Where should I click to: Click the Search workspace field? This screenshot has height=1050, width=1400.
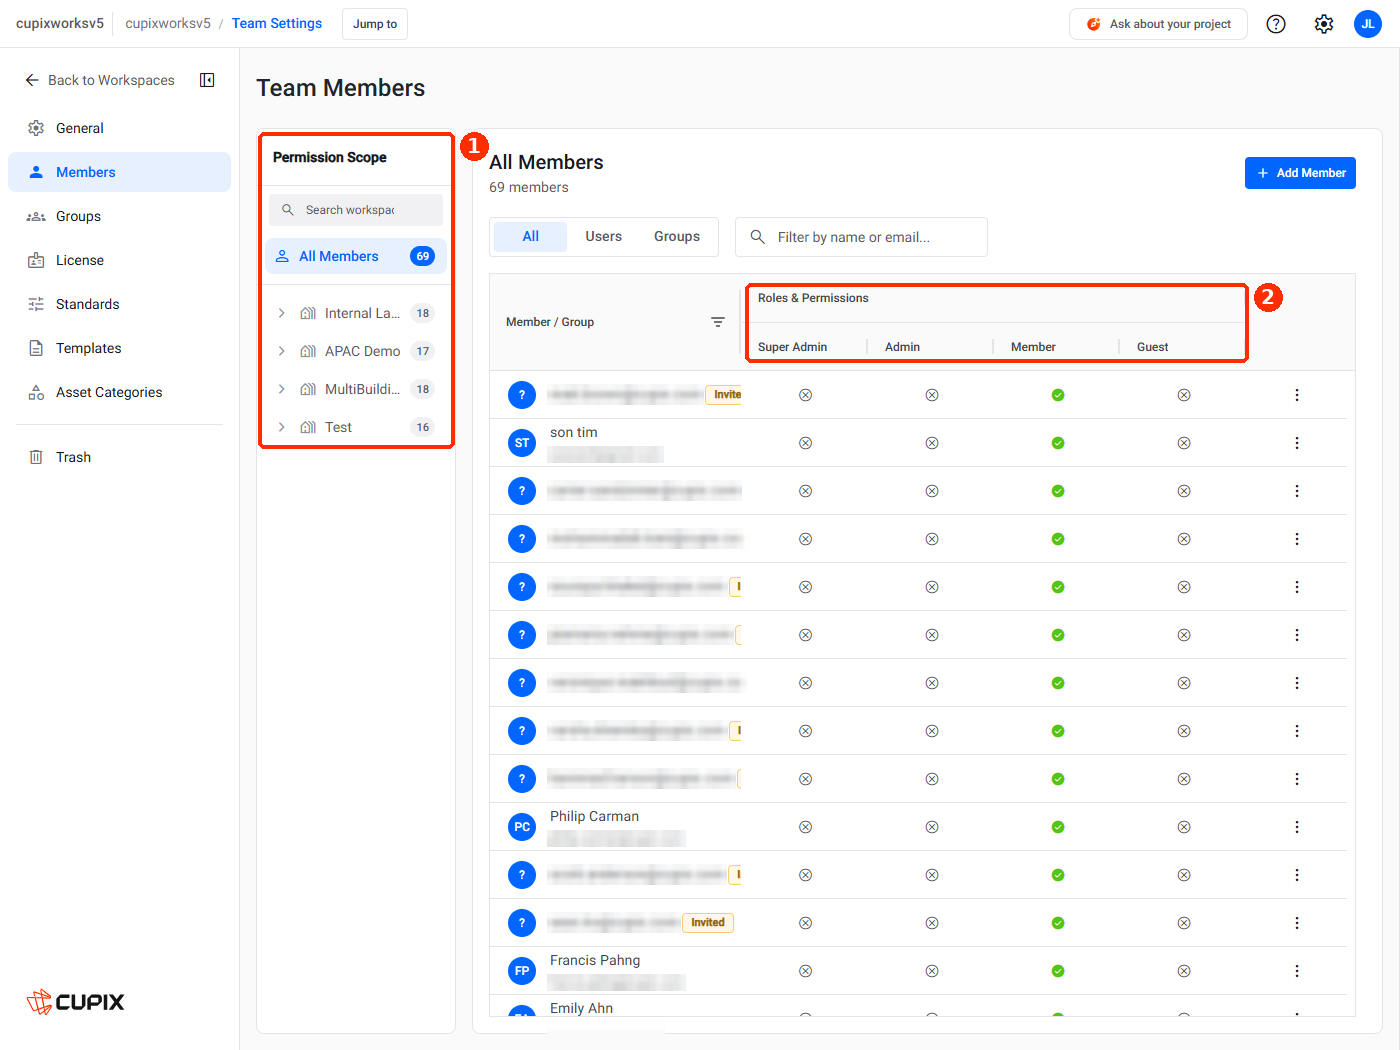coord(356,210)
